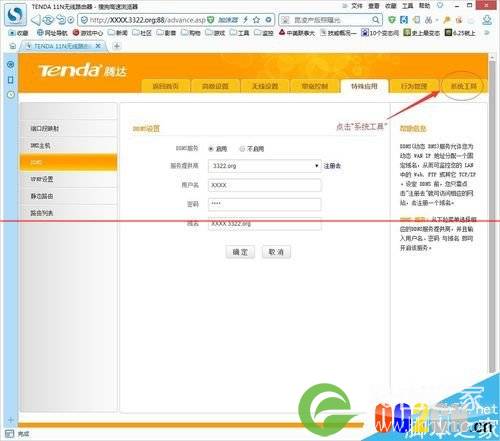Image resolution: width=500 pixels, height=441 pixels.
Task: Click the magnifier search icon in search box
Action: pos(376,20)
